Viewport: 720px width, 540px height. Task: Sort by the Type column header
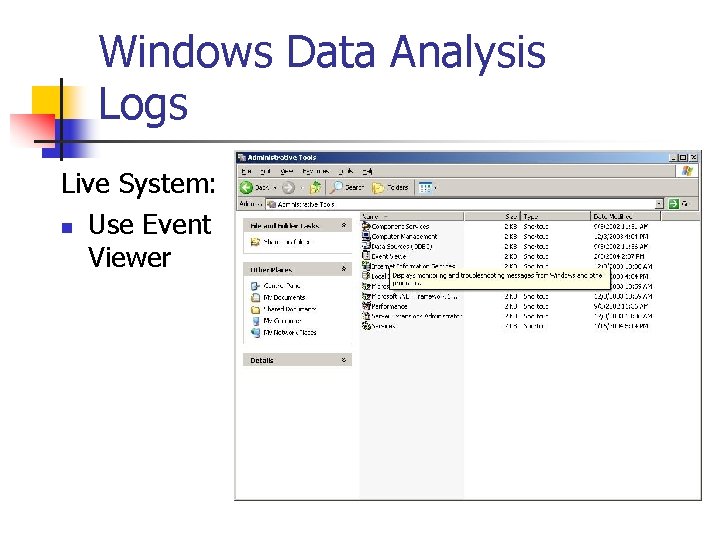click(x=555, y=216)
